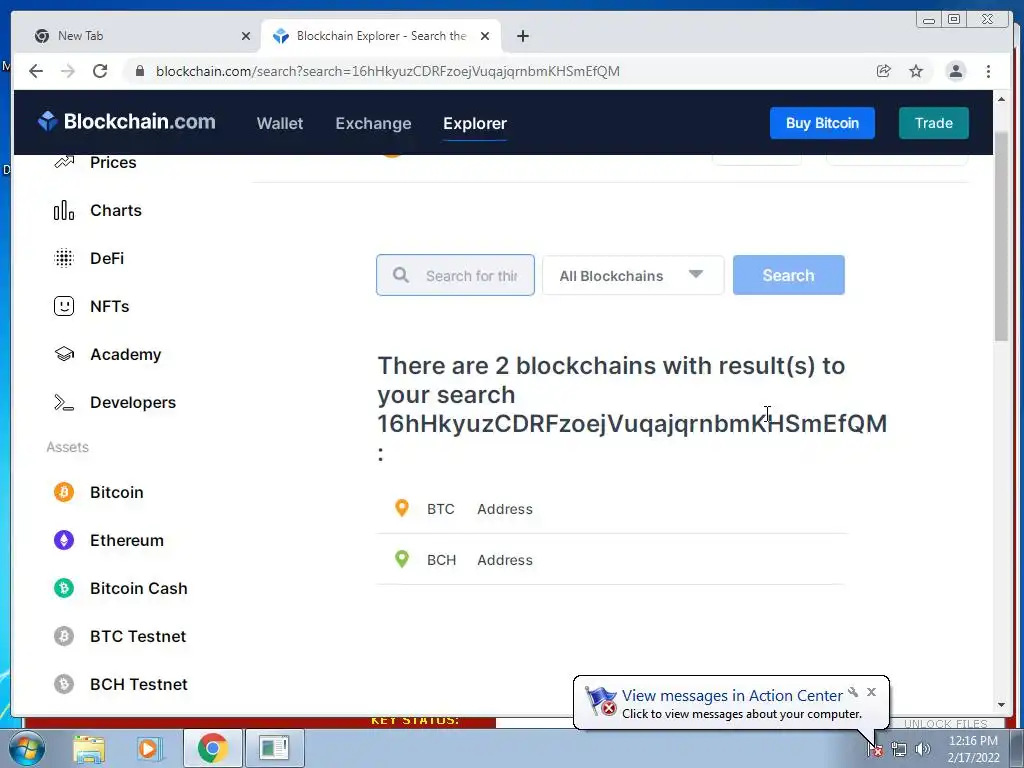Open the taskbar program window icon
This screenshot has height=768, width=1024.
pos(274,748)
